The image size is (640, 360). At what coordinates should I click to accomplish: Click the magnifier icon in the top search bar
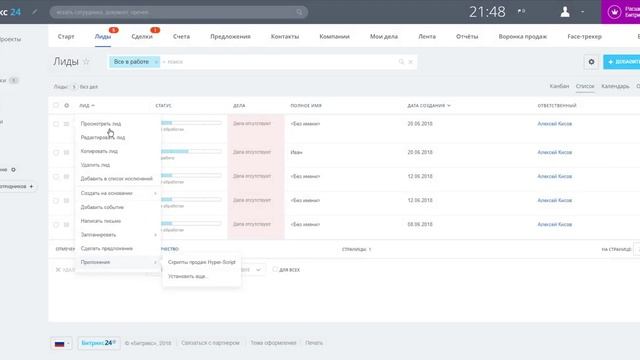pyautogui.click(x=300, y=12)
